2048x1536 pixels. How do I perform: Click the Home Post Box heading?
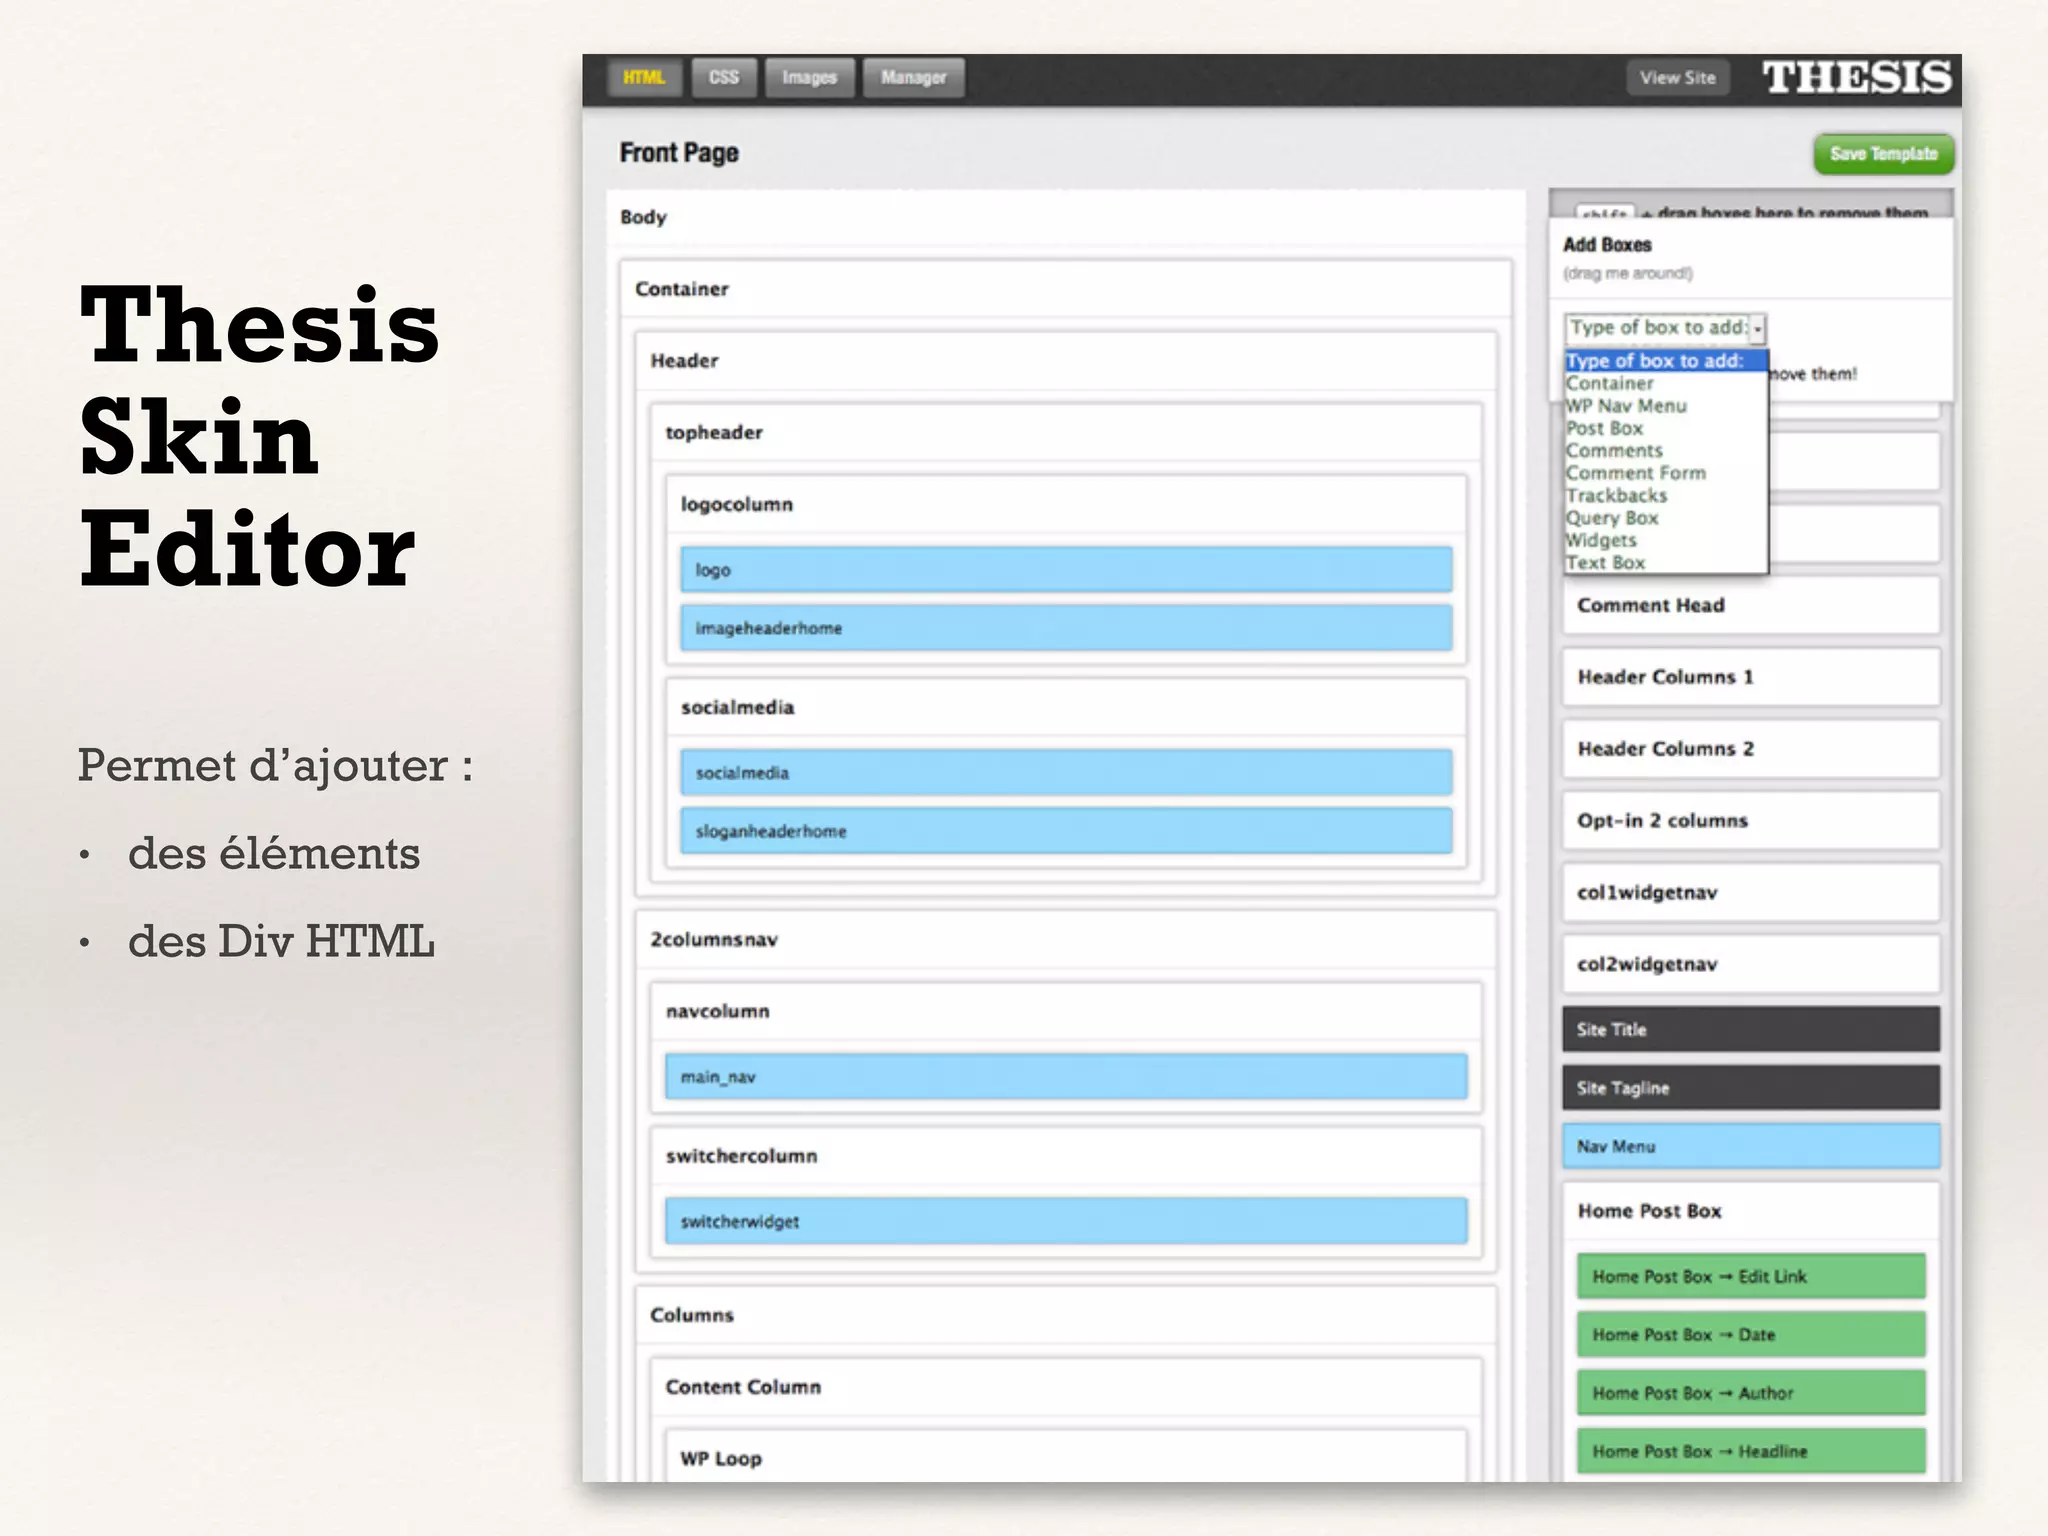[x=1650, y=1212]
